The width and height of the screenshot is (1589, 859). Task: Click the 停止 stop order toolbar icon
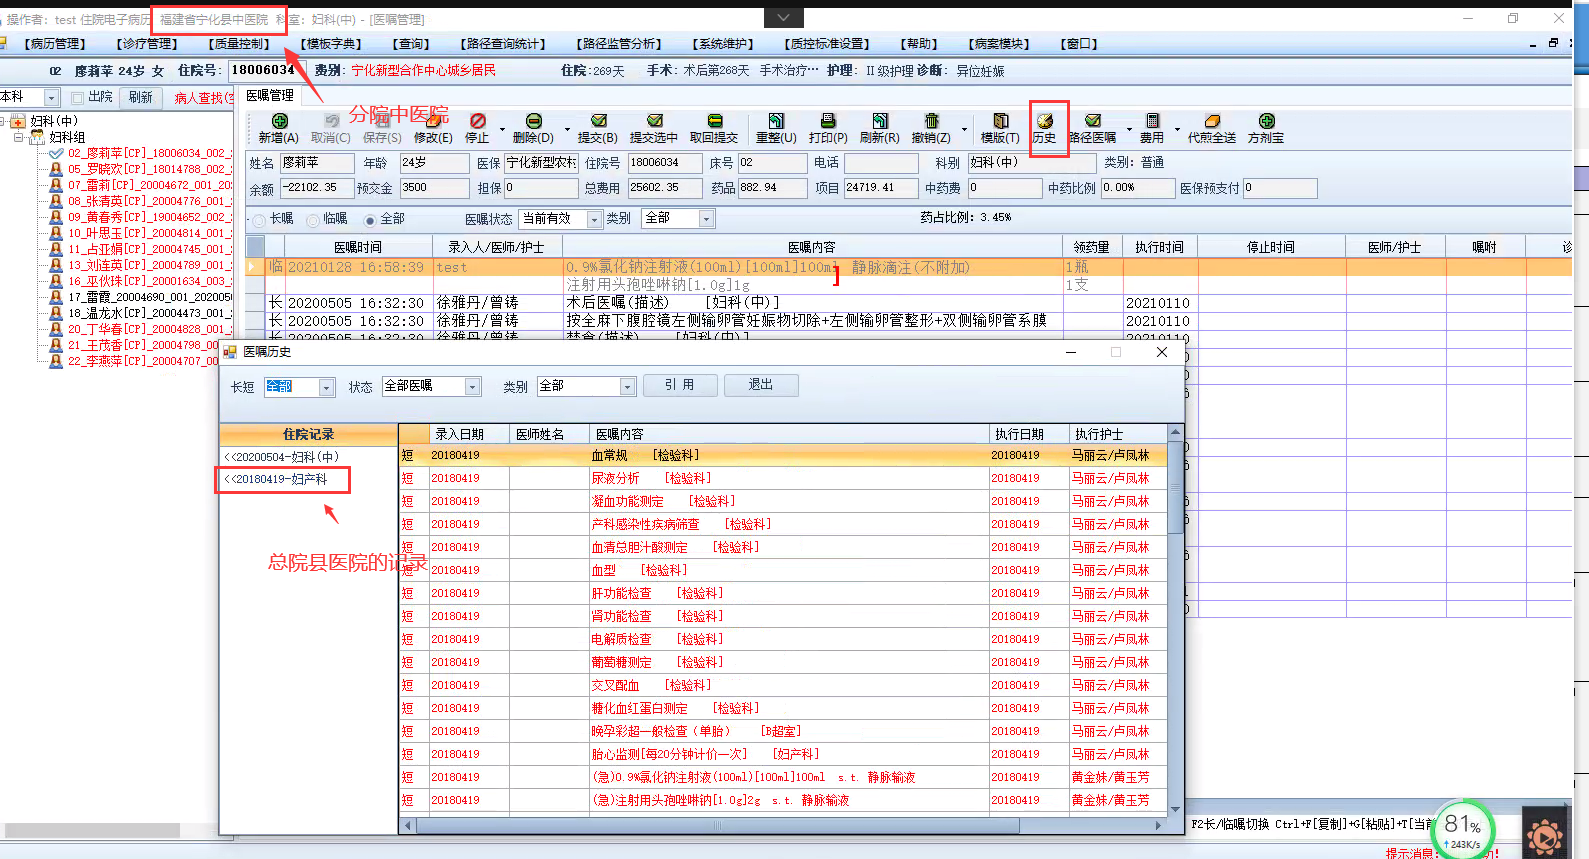(x=477, y=121)
